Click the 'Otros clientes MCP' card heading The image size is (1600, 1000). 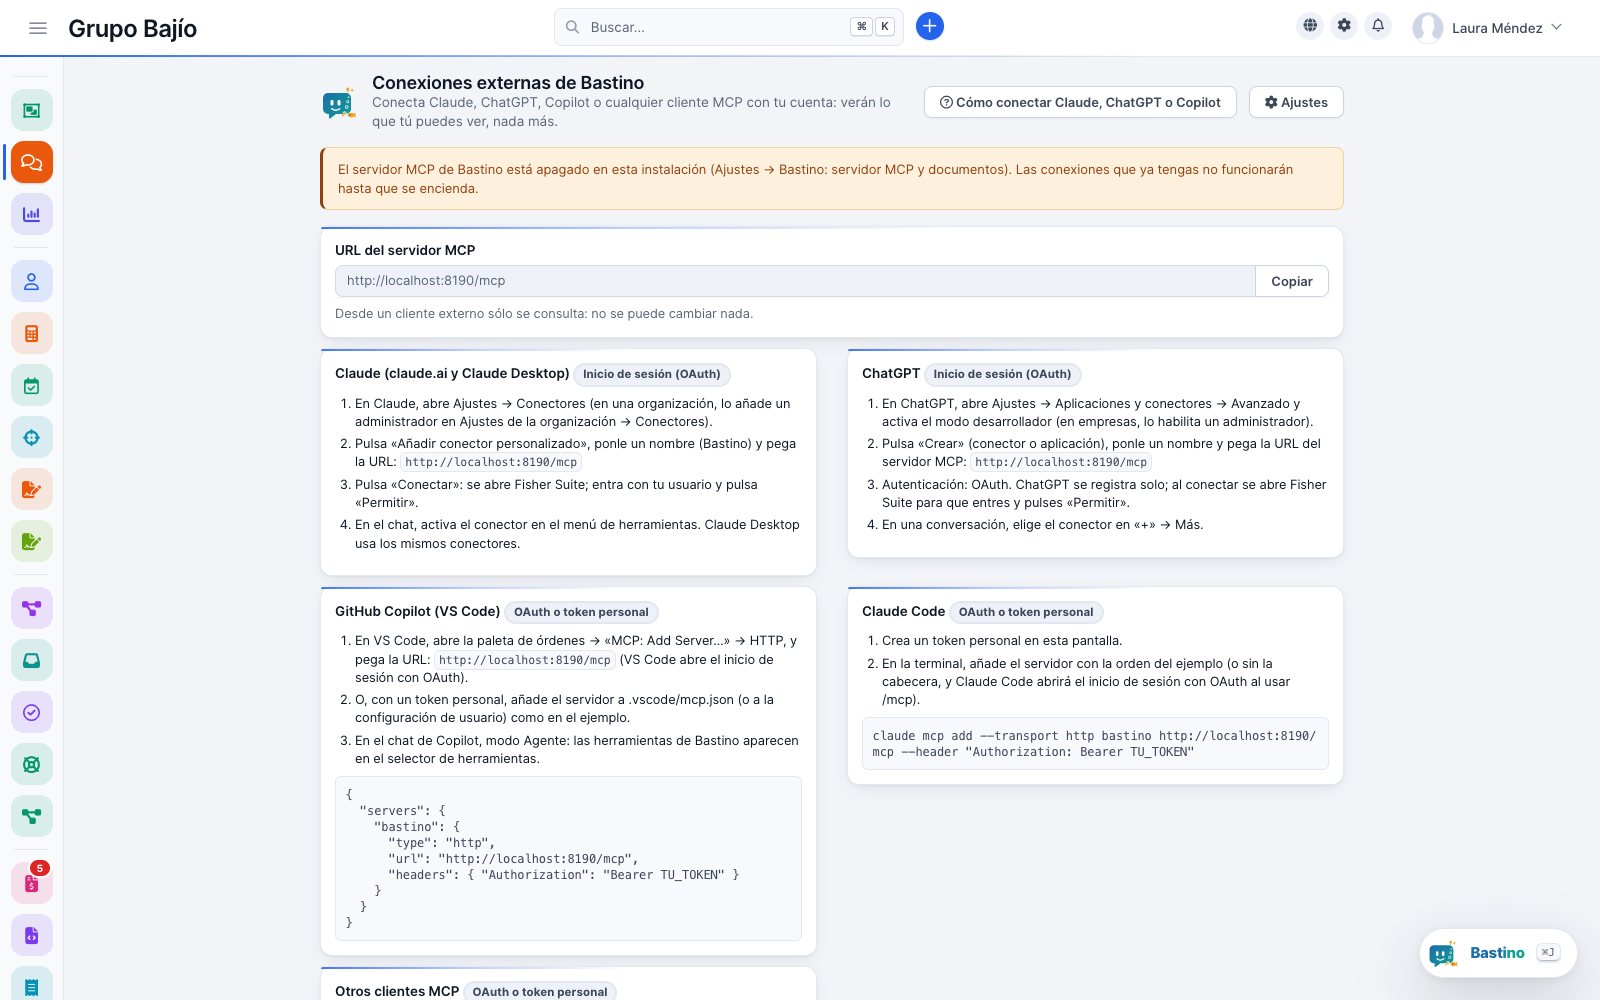(397, 991)
